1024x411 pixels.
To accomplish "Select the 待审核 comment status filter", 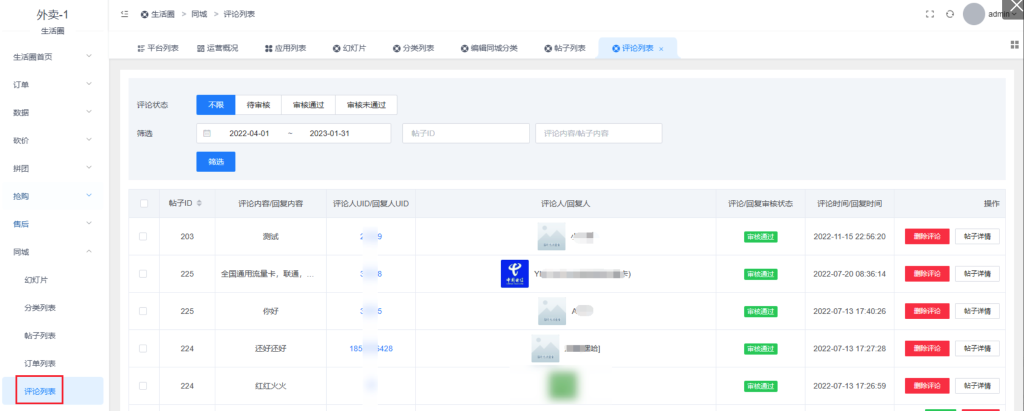I will 258,105.
